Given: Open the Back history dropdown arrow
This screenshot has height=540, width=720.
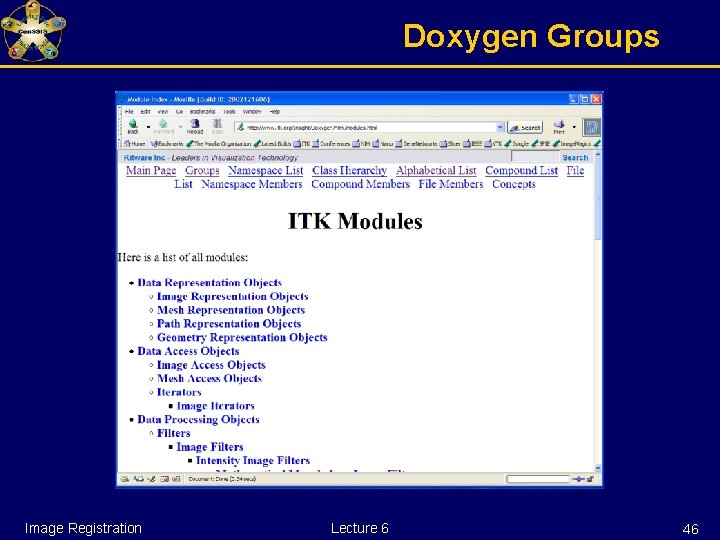Looking at the screenshot, I should [x=148, y=127].
